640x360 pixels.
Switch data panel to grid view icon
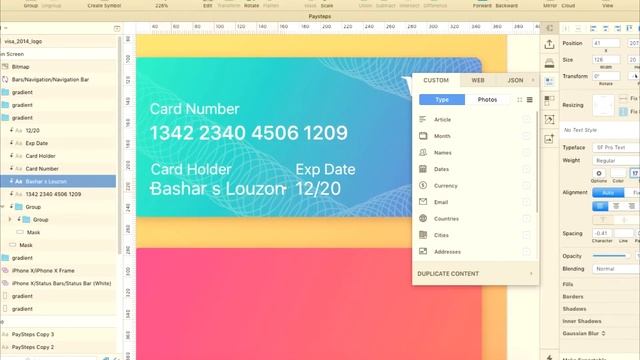pos(520,100)
